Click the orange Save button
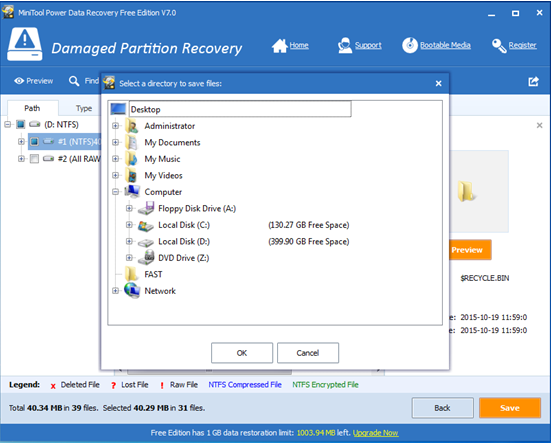551x443 pixels. [x=510, y=408]
